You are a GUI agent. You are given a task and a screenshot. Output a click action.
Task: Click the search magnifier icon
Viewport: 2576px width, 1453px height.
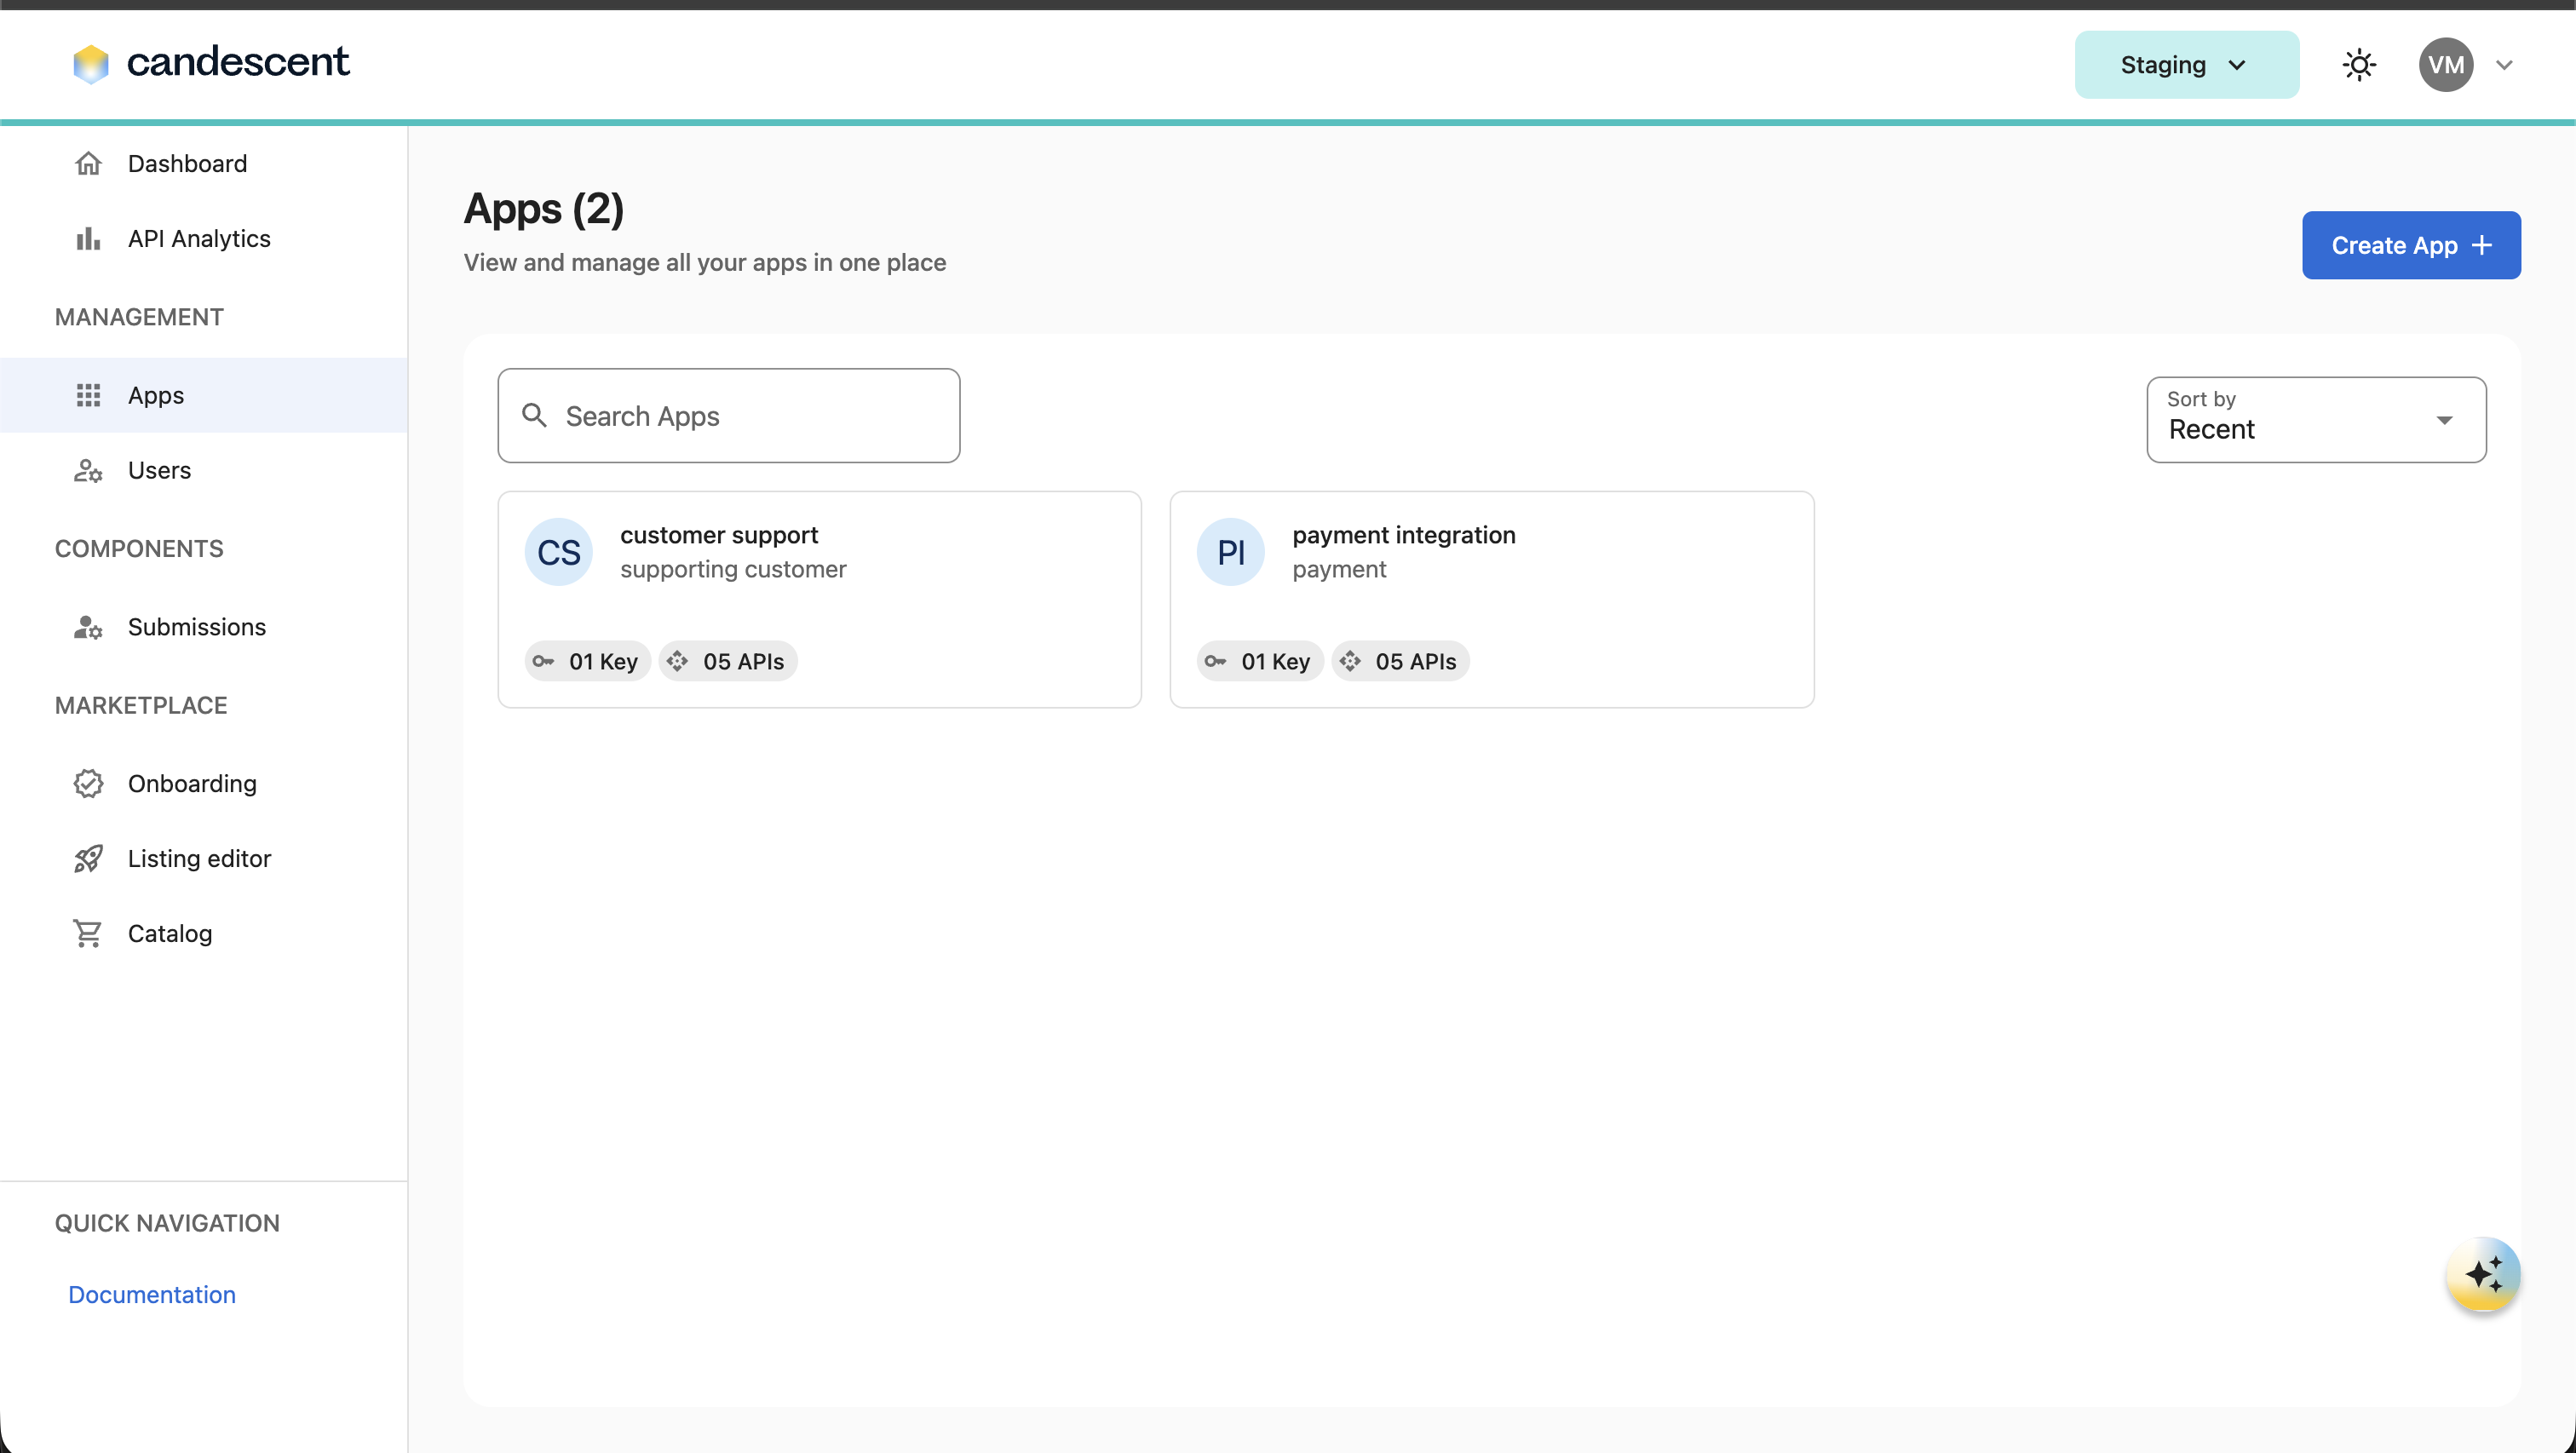click(x=535, y=415)
